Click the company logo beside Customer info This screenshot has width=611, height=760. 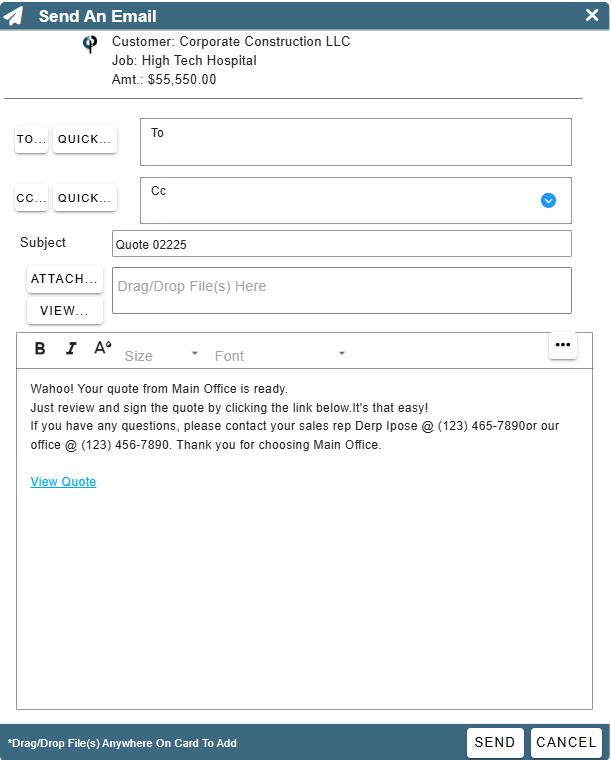click(x=90, y=44)
